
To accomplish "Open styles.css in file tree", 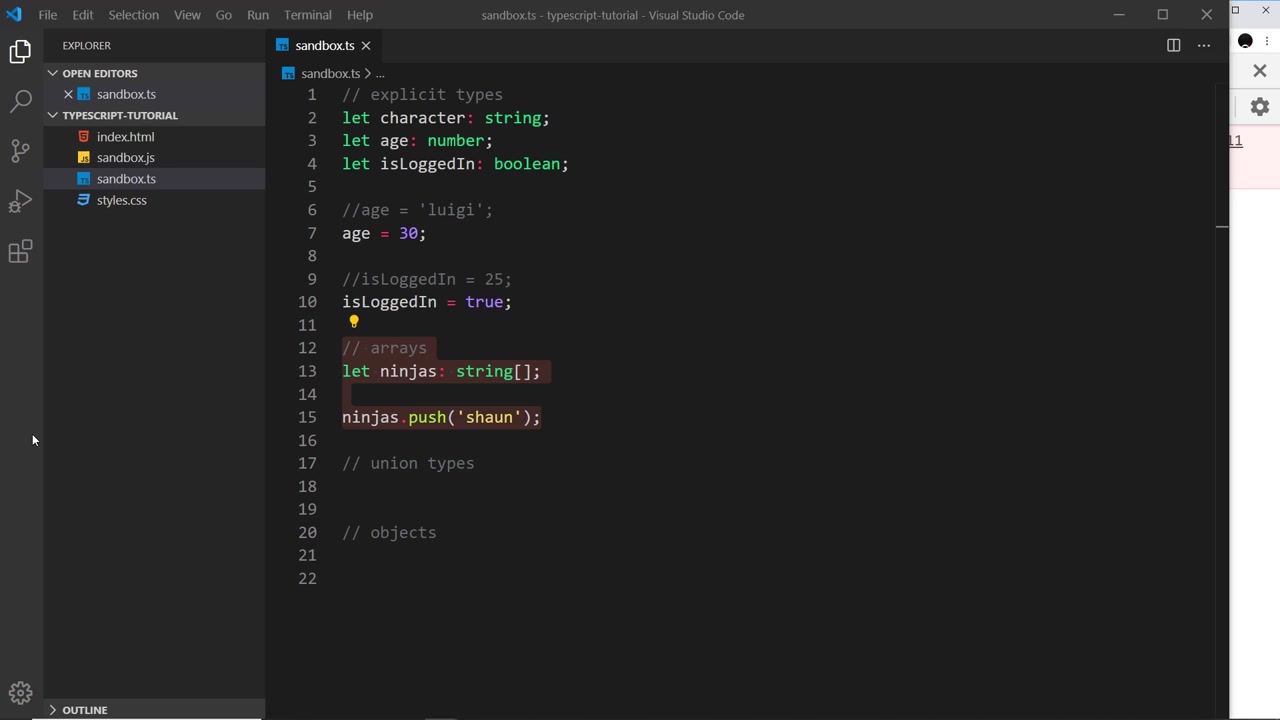I will coord(155,200).
